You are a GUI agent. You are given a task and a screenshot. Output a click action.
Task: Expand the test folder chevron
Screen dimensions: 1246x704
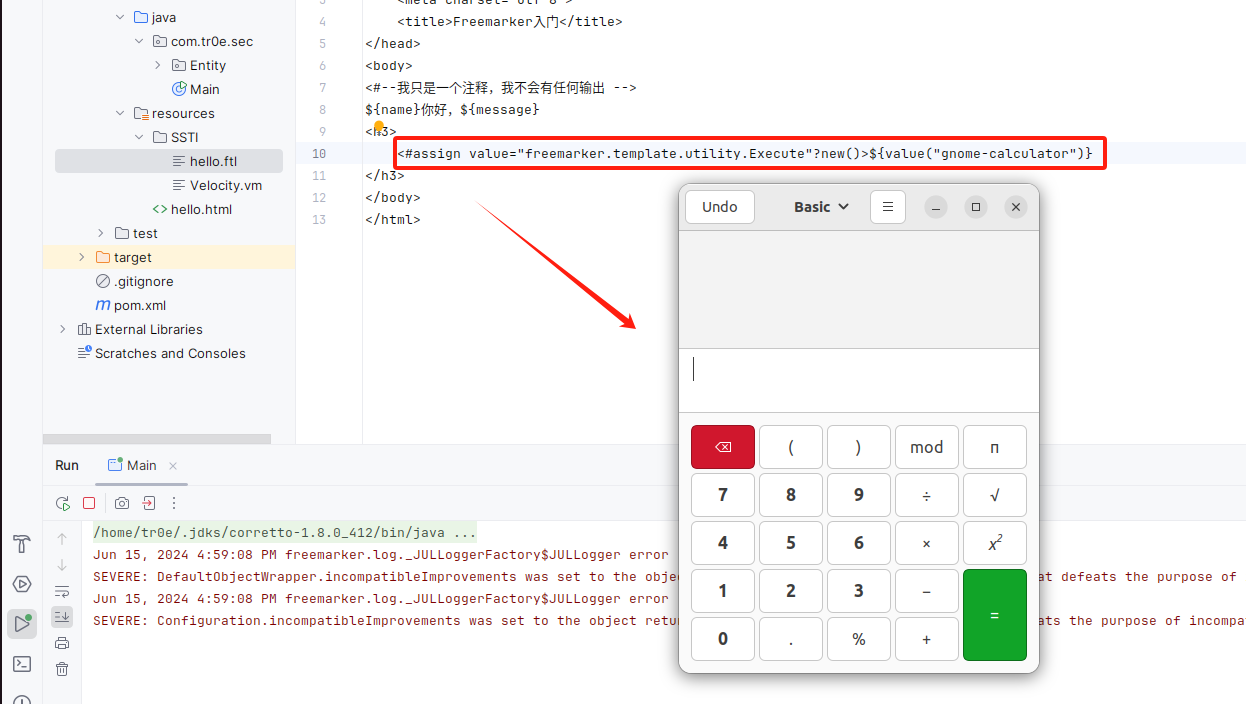(101, 233)
